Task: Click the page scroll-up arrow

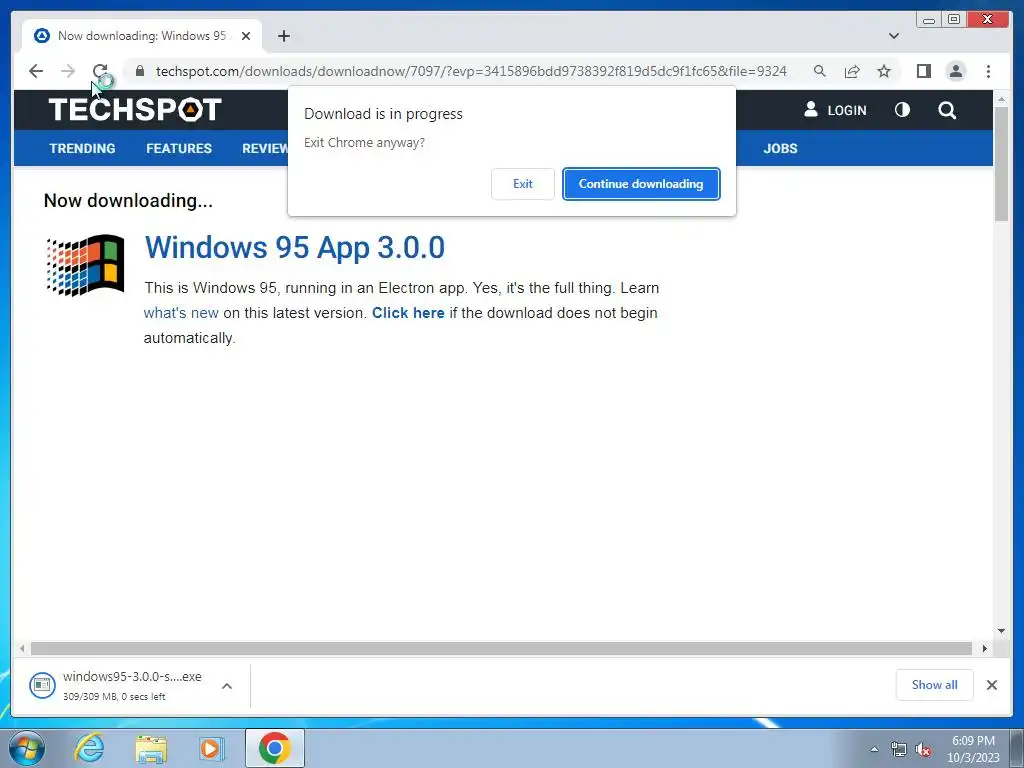Action: (x=1001, y=99)
